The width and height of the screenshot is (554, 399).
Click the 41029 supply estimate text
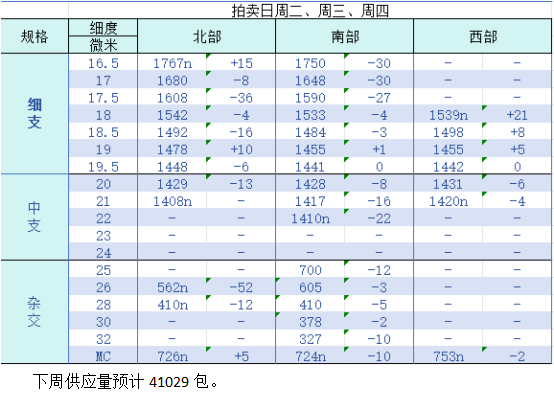point(169,382)
